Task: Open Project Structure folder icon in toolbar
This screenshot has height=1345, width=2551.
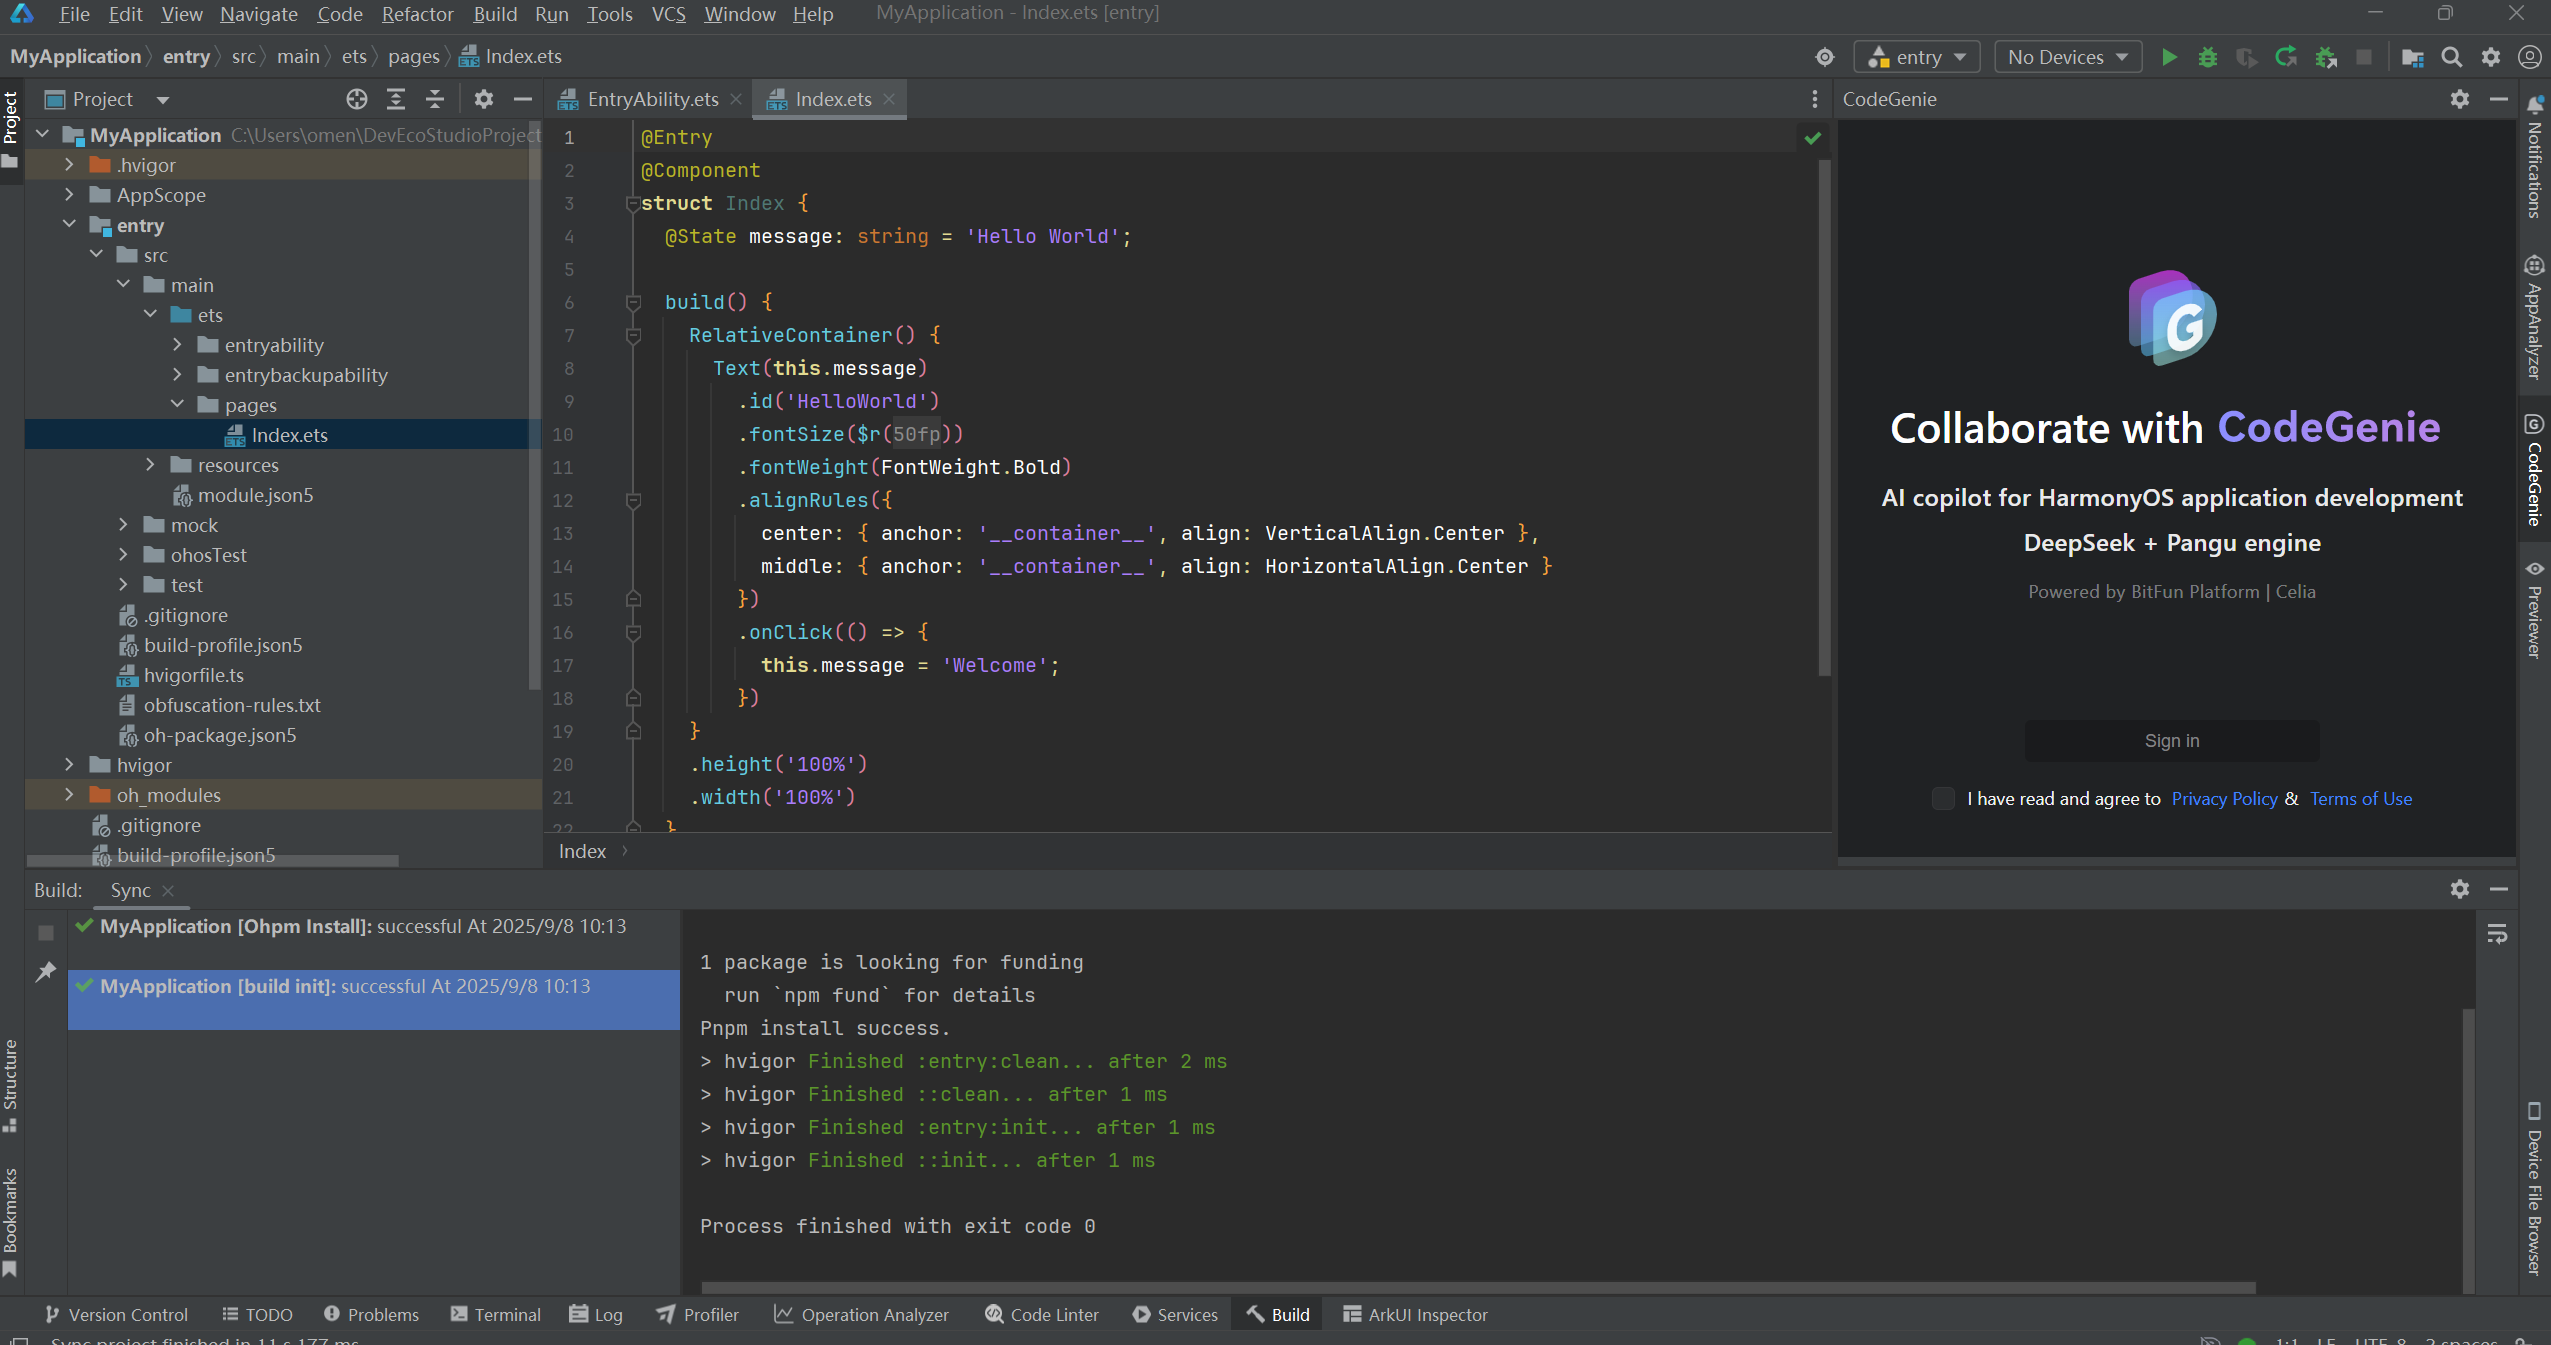Action: click(2412, 57)
